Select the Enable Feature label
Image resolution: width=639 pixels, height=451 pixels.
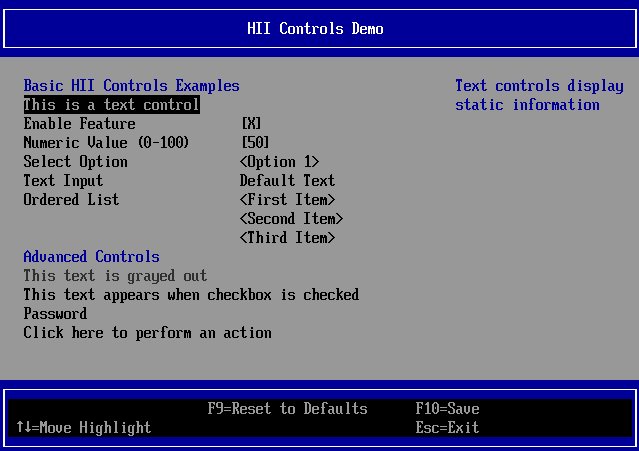pos(79,124)
